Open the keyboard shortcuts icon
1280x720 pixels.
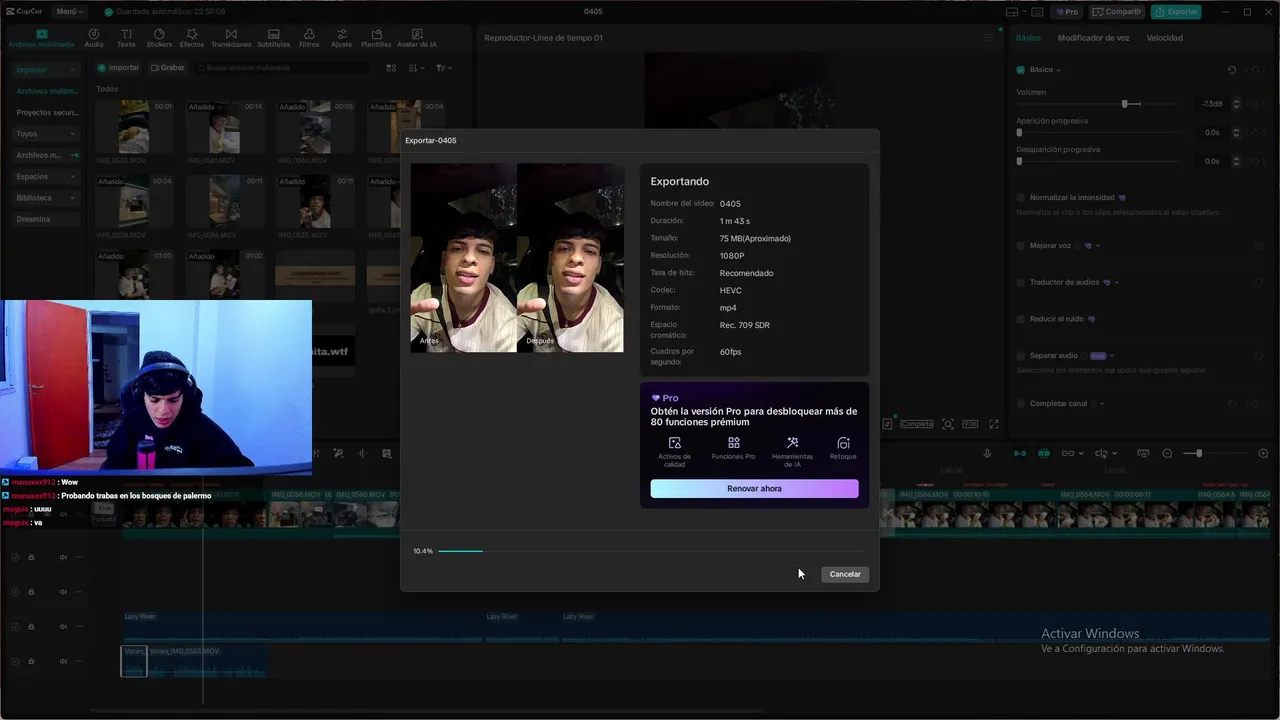(x=1036, y=12)
